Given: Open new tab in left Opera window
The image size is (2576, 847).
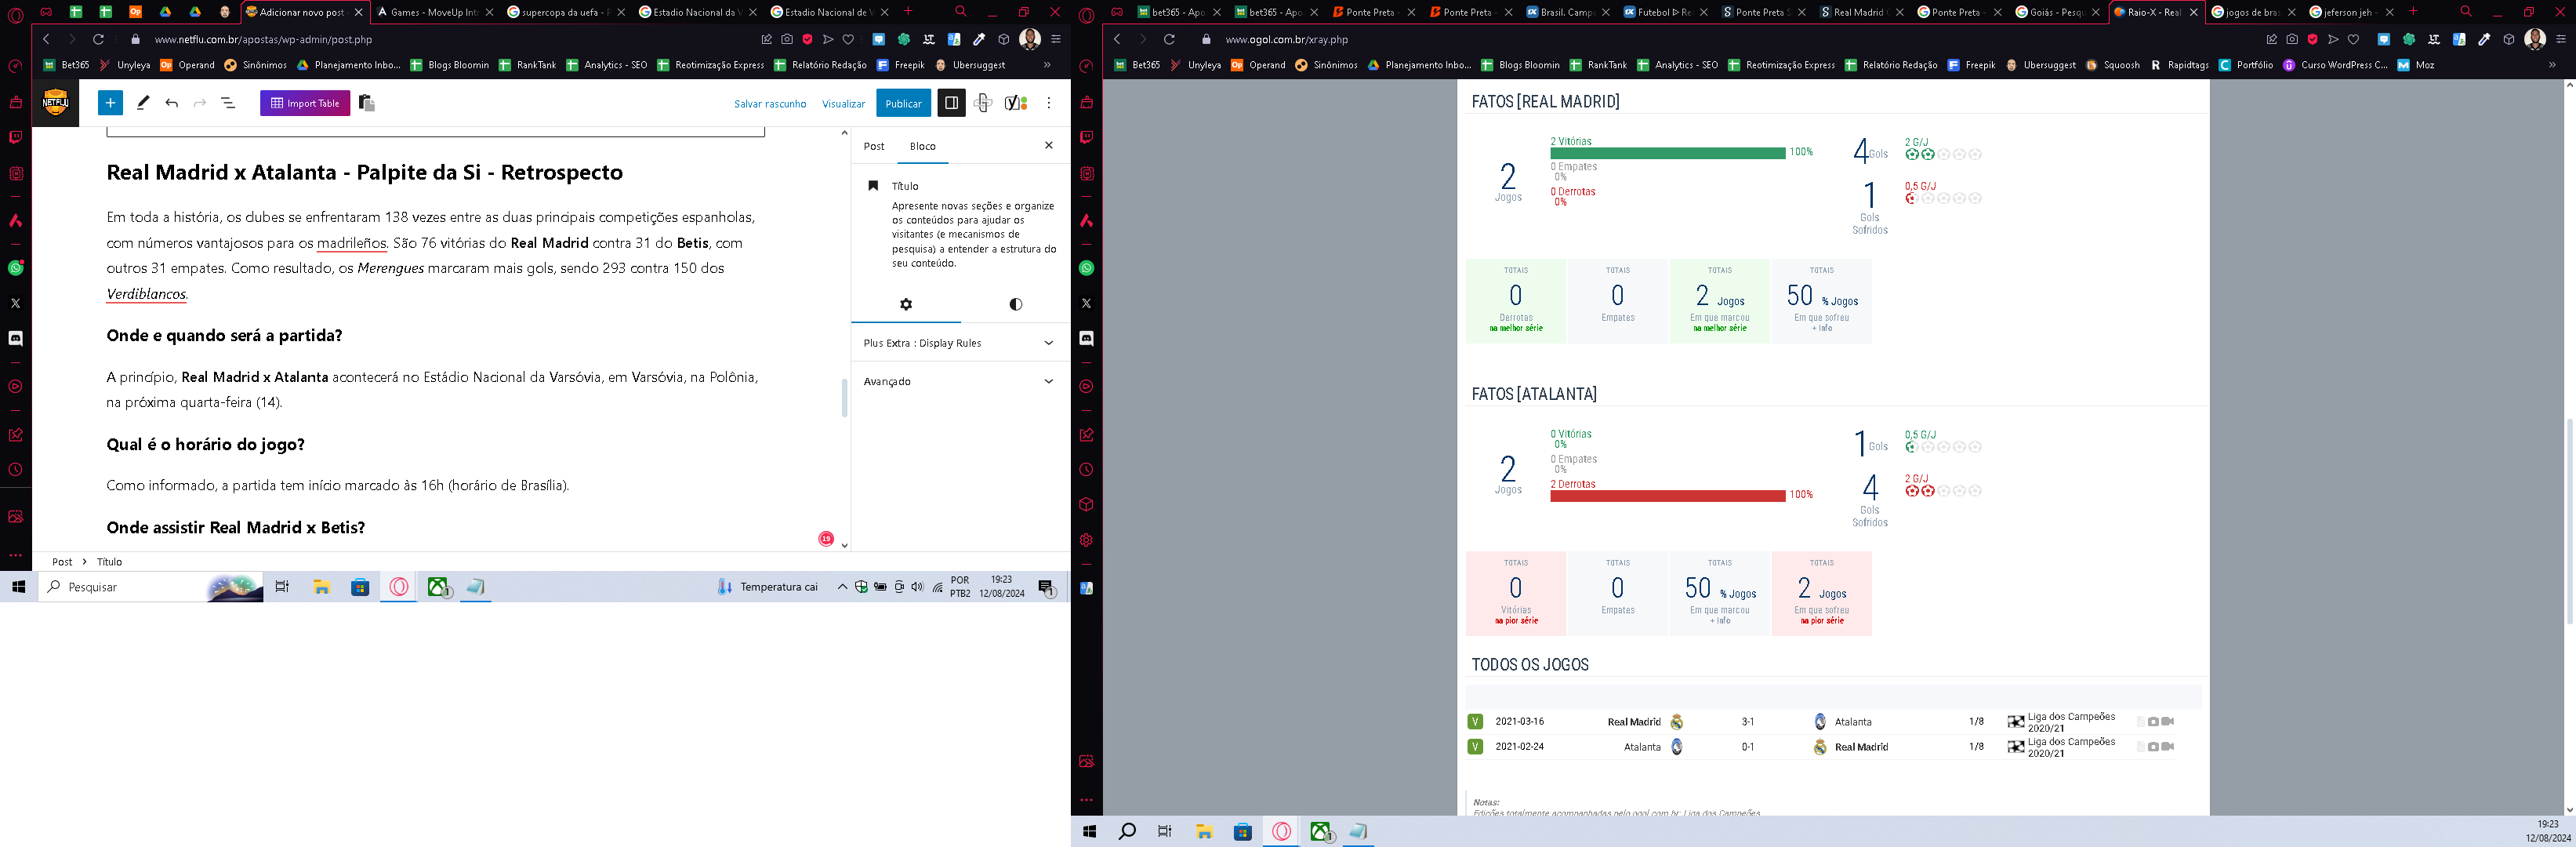Looking at the screenshot, I should point(908,12).
